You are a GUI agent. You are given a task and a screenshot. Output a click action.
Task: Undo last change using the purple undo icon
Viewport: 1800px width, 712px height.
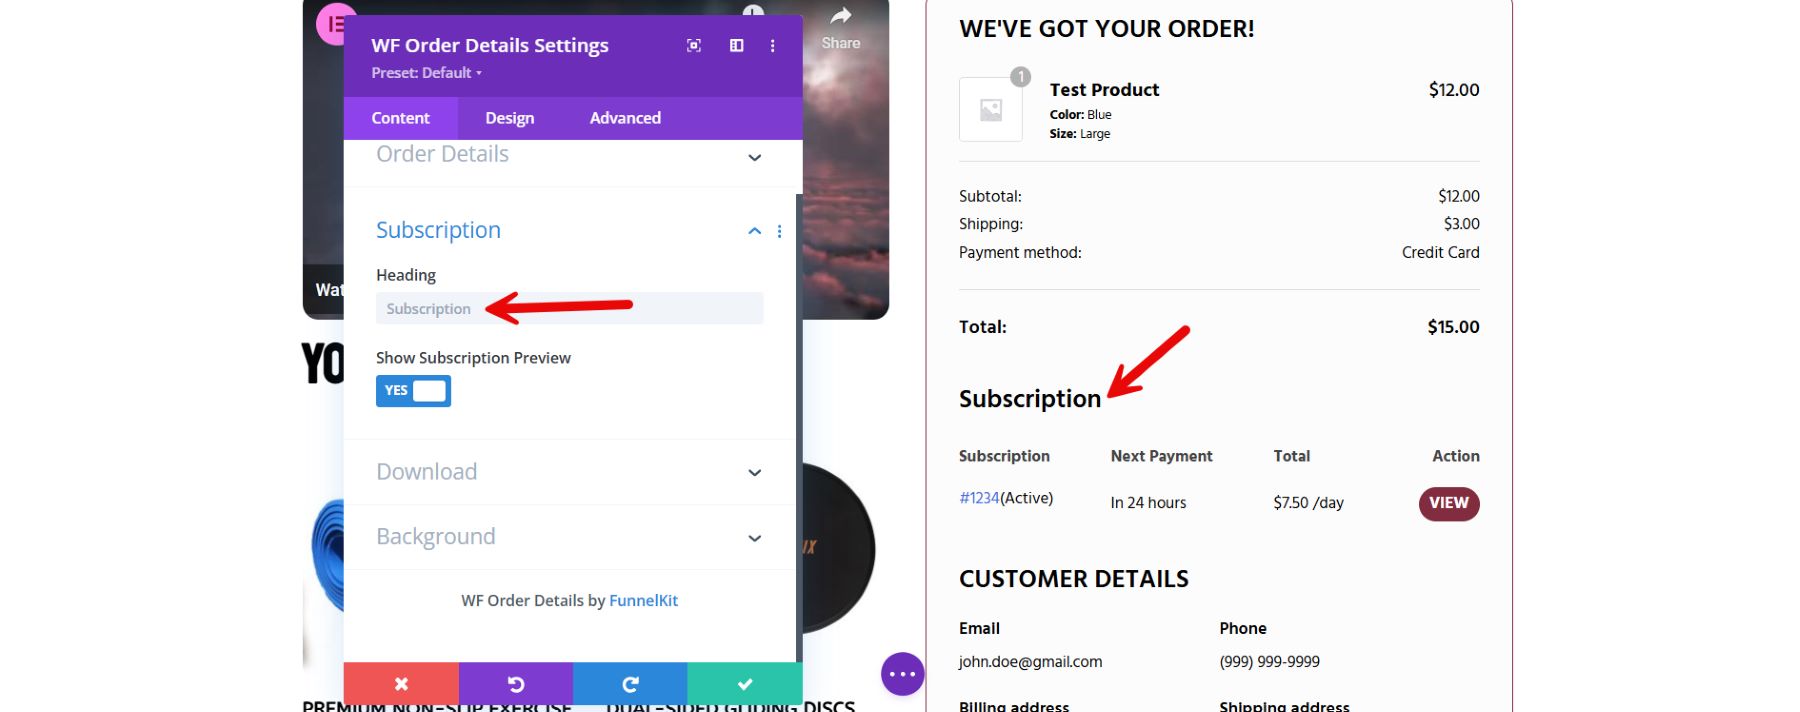coord(515,684)
